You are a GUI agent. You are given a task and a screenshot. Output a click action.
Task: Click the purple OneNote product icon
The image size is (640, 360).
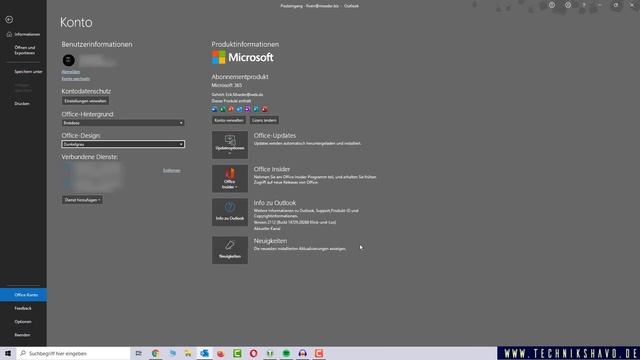(248, 109)
